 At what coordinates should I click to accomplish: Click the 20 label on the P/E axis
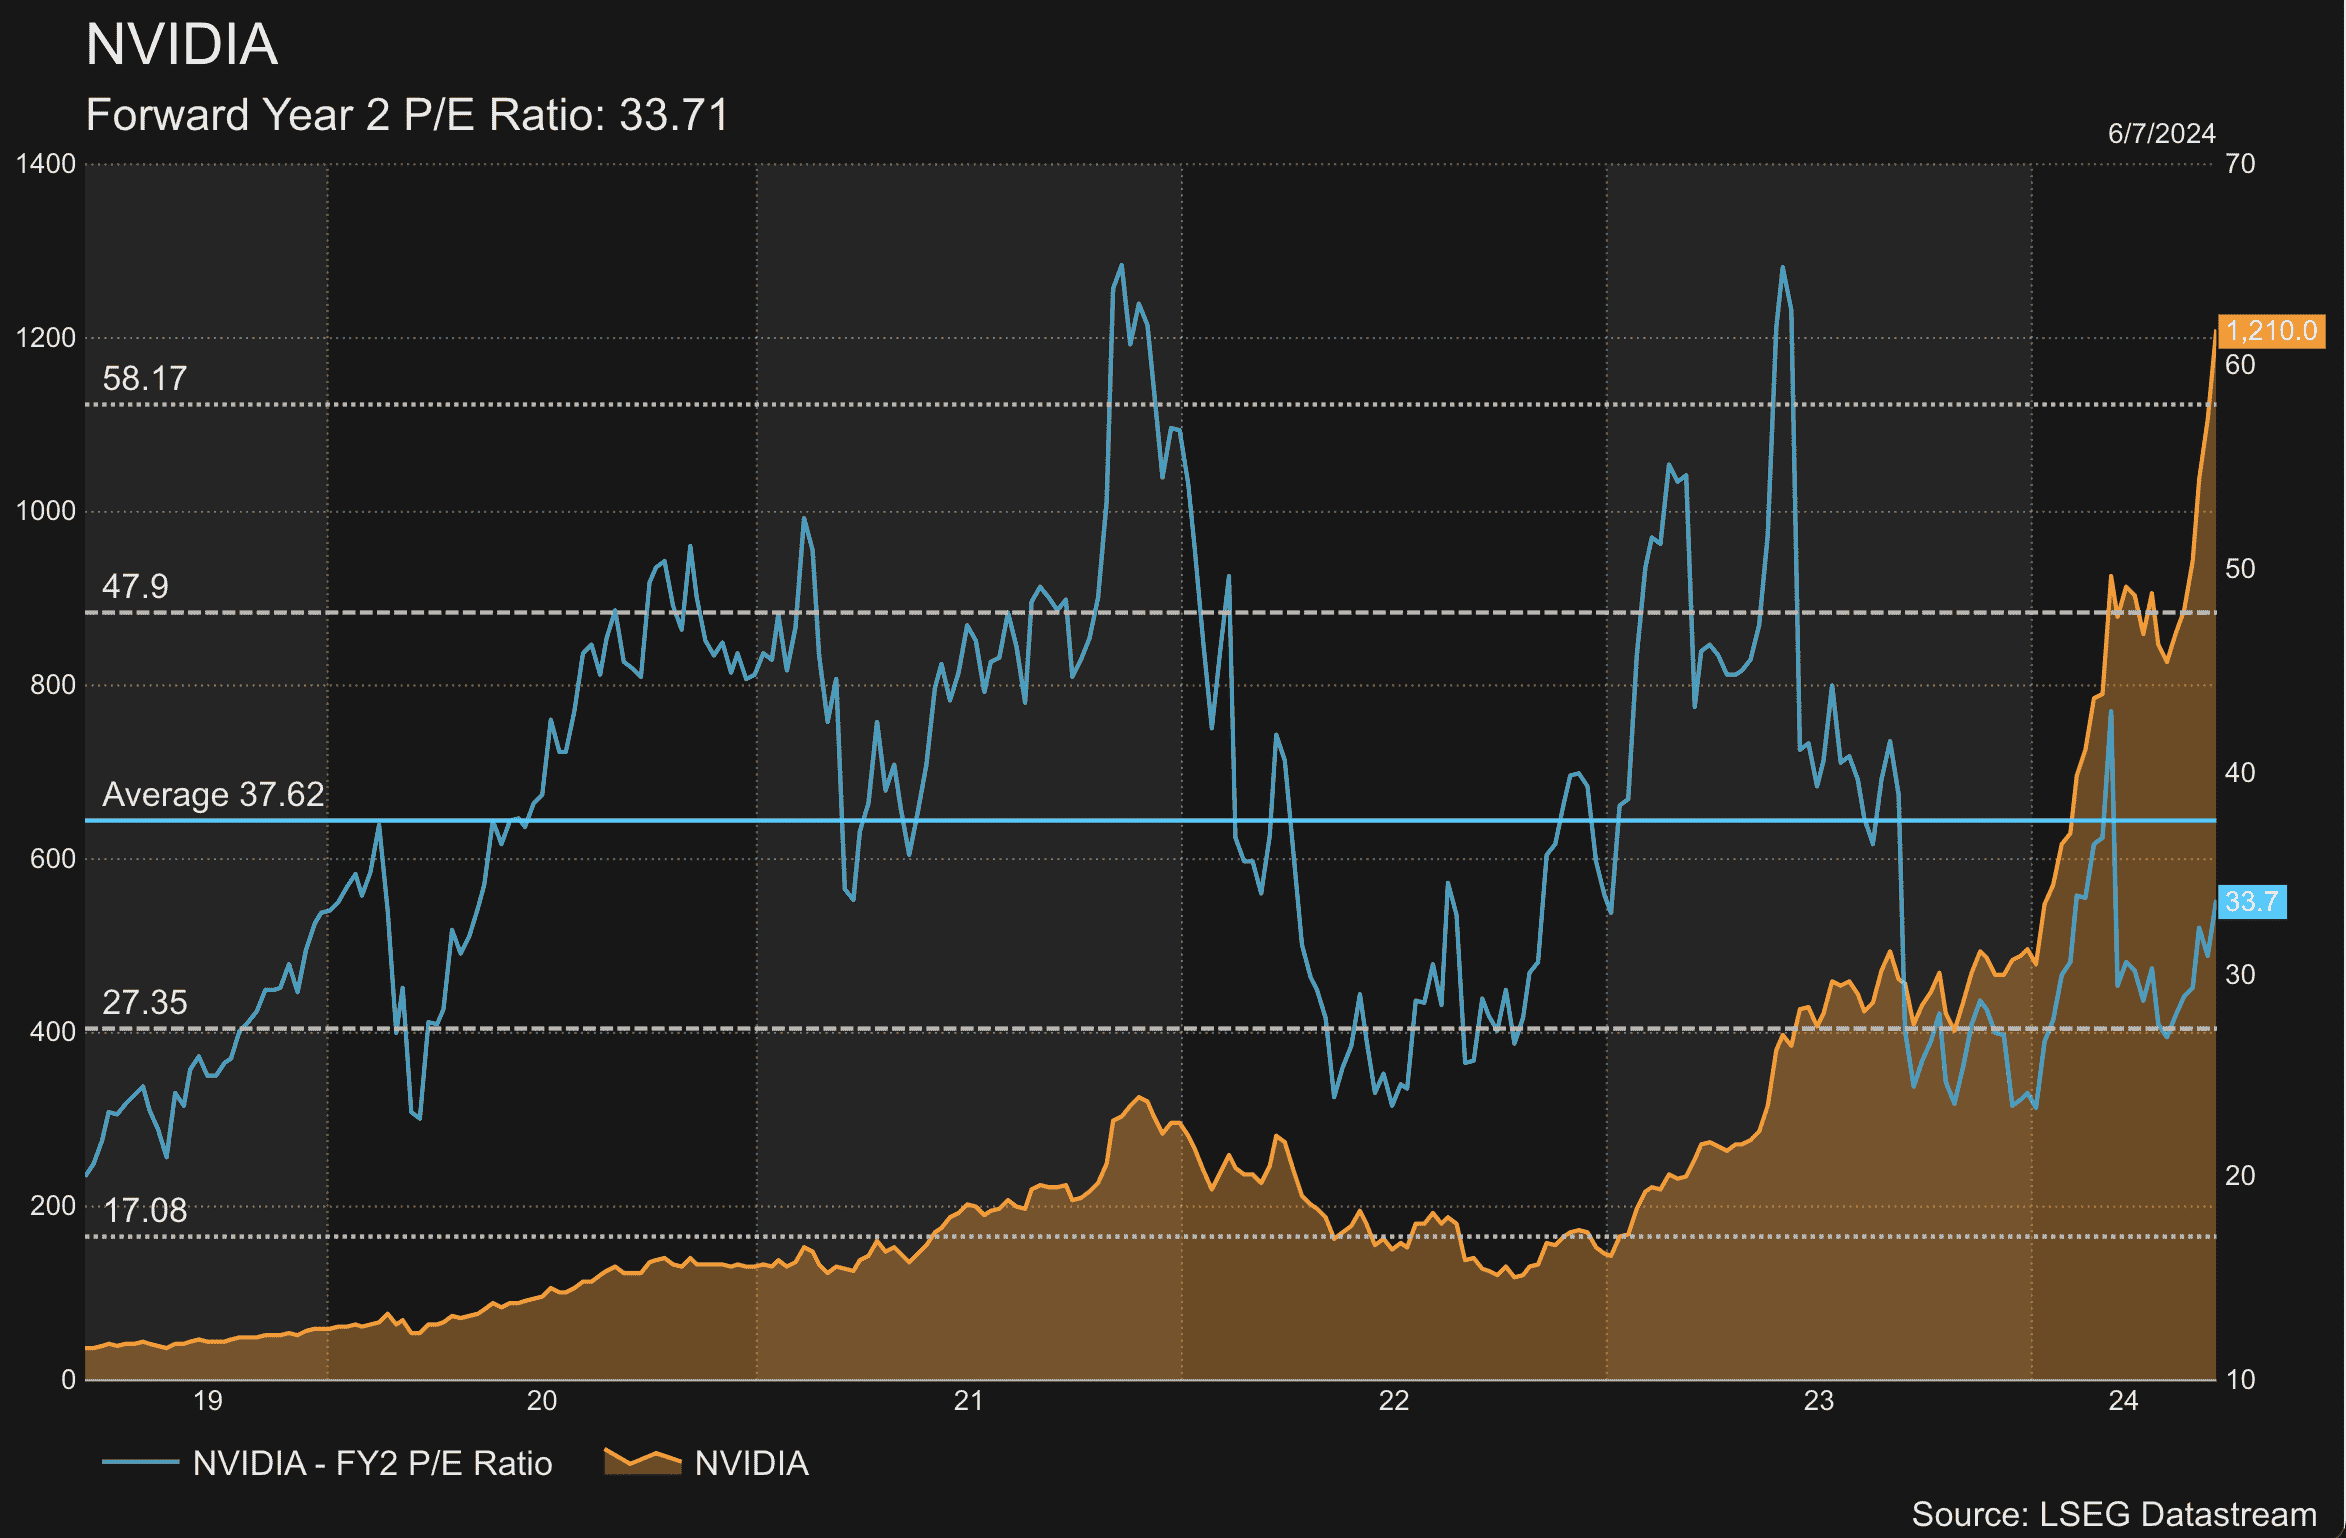coord(2240,1176)
